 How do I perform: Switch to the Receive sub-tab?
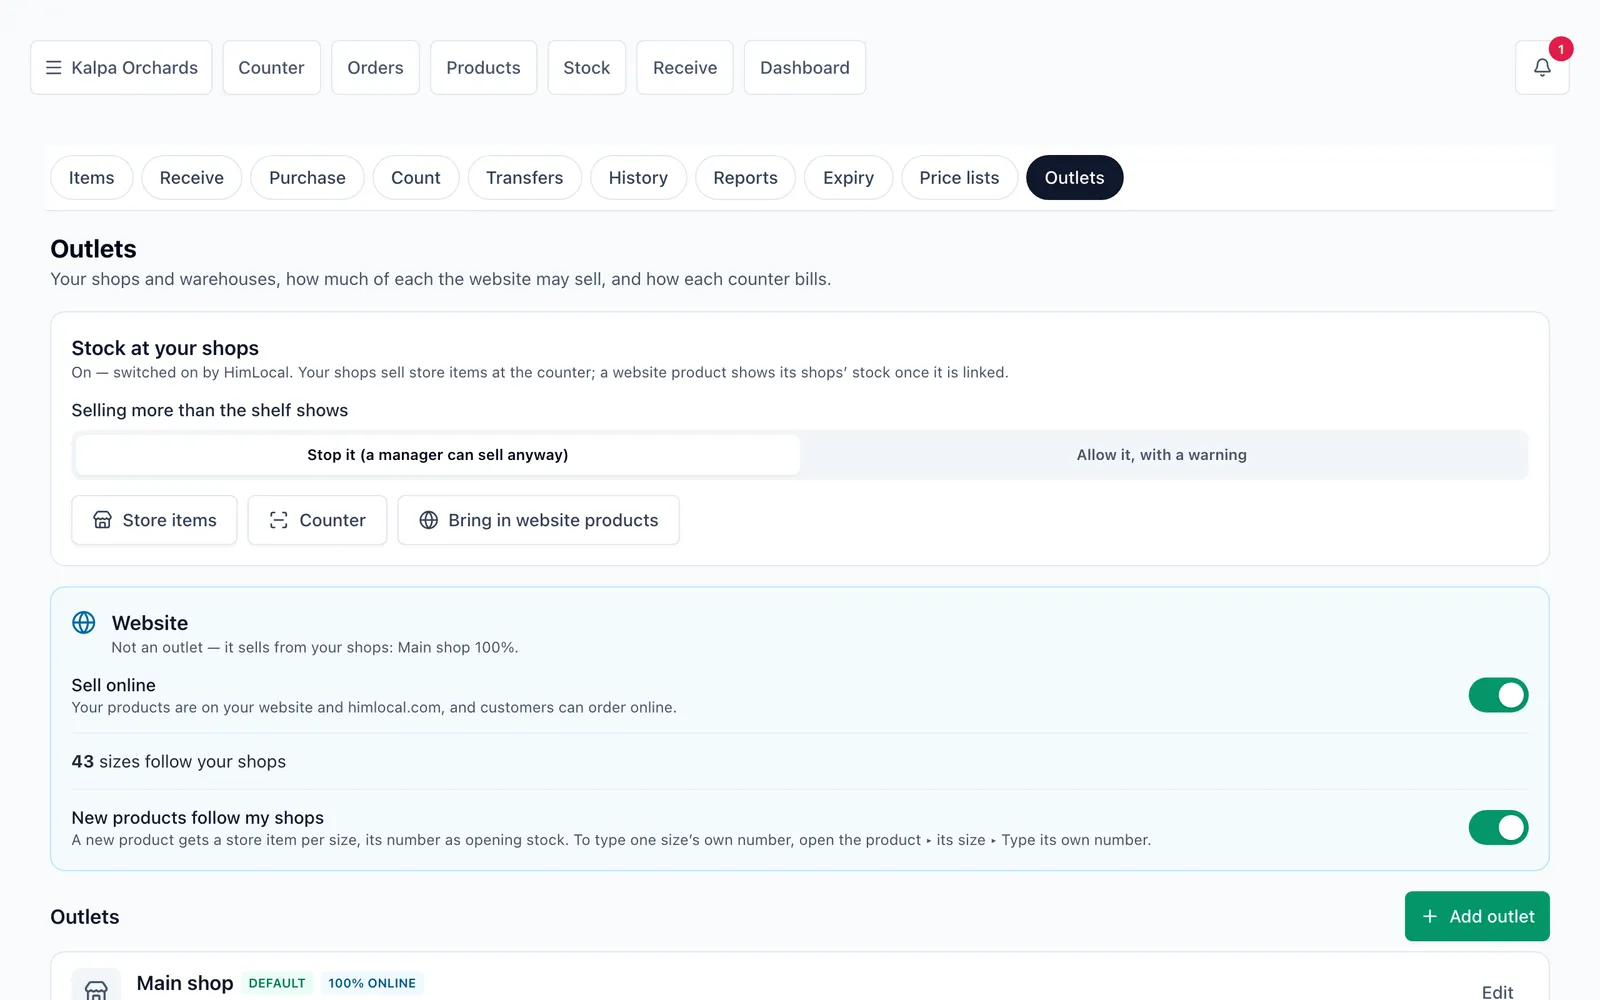pyautogui.click(x=192, y=178)
